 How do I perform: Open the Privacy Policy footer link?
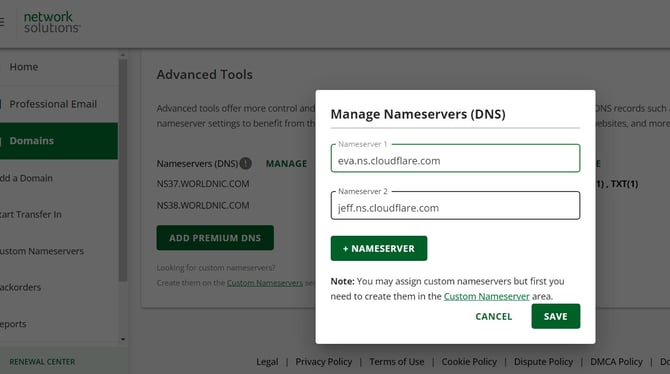[x=323, y=362]
